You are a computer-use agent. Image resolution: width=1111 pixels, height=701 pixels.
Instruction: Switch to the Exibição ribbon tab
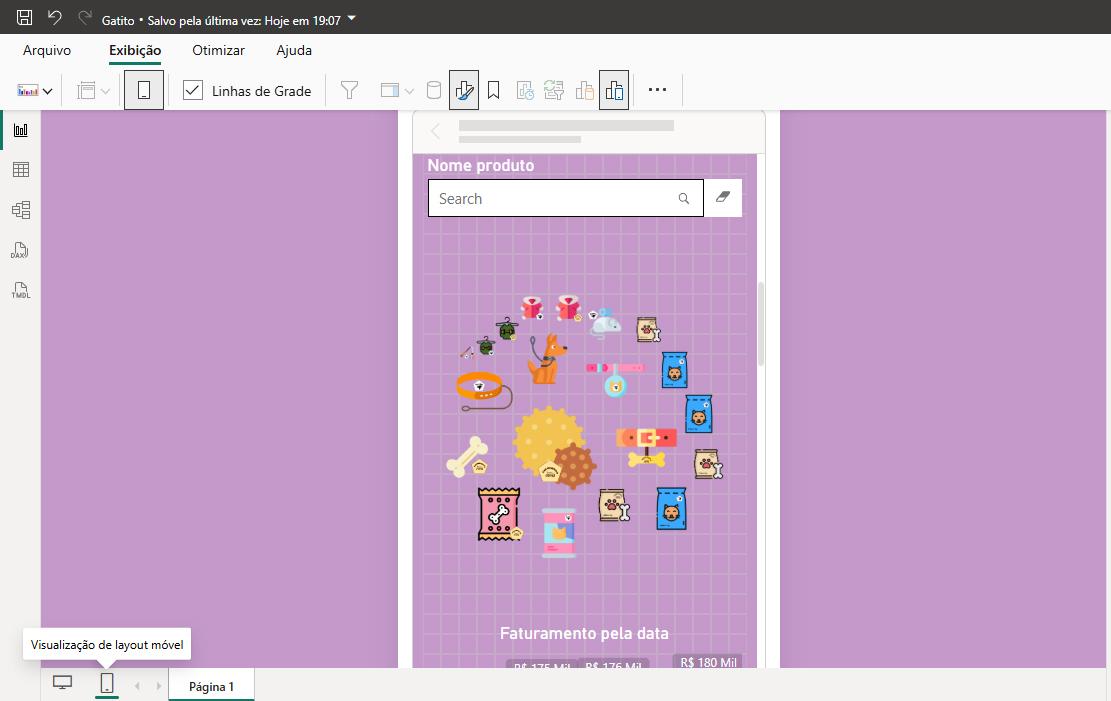(135, 50)
